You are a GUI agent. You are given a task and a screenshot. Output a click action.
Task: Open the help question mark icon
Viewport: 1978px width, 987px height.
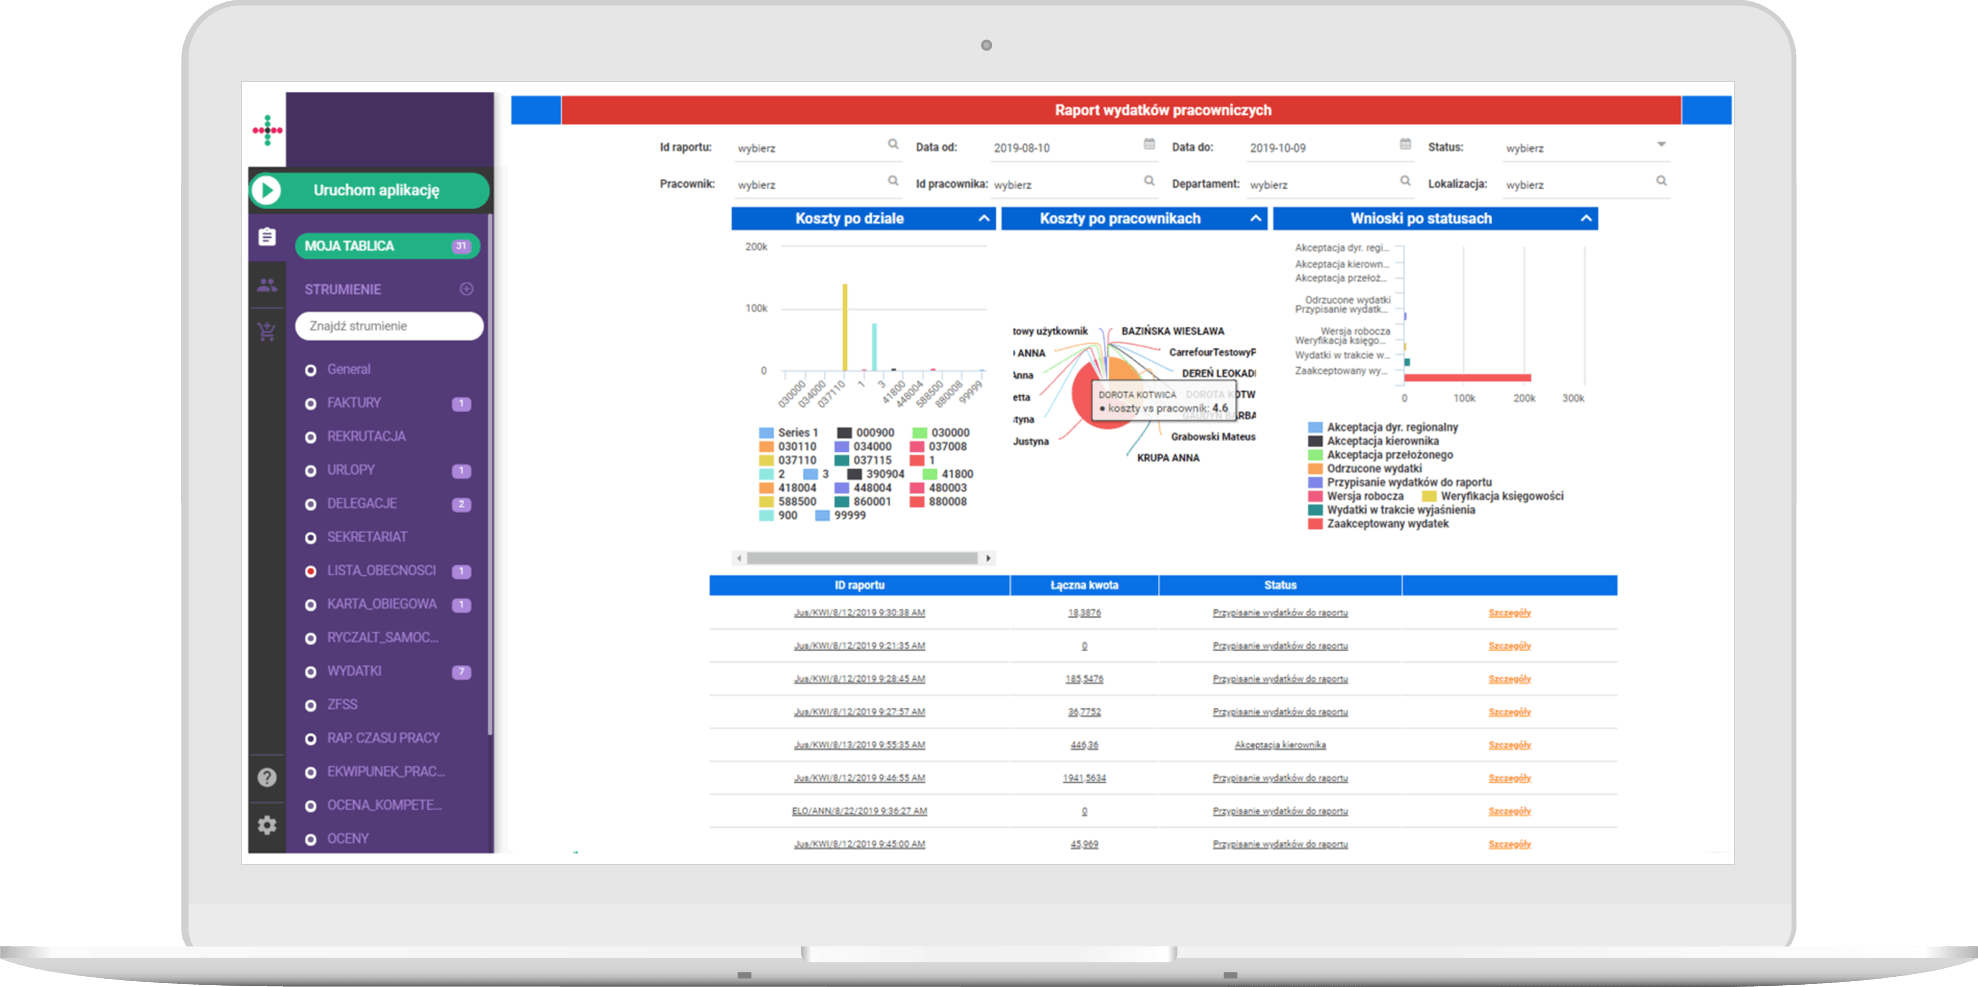267,777
